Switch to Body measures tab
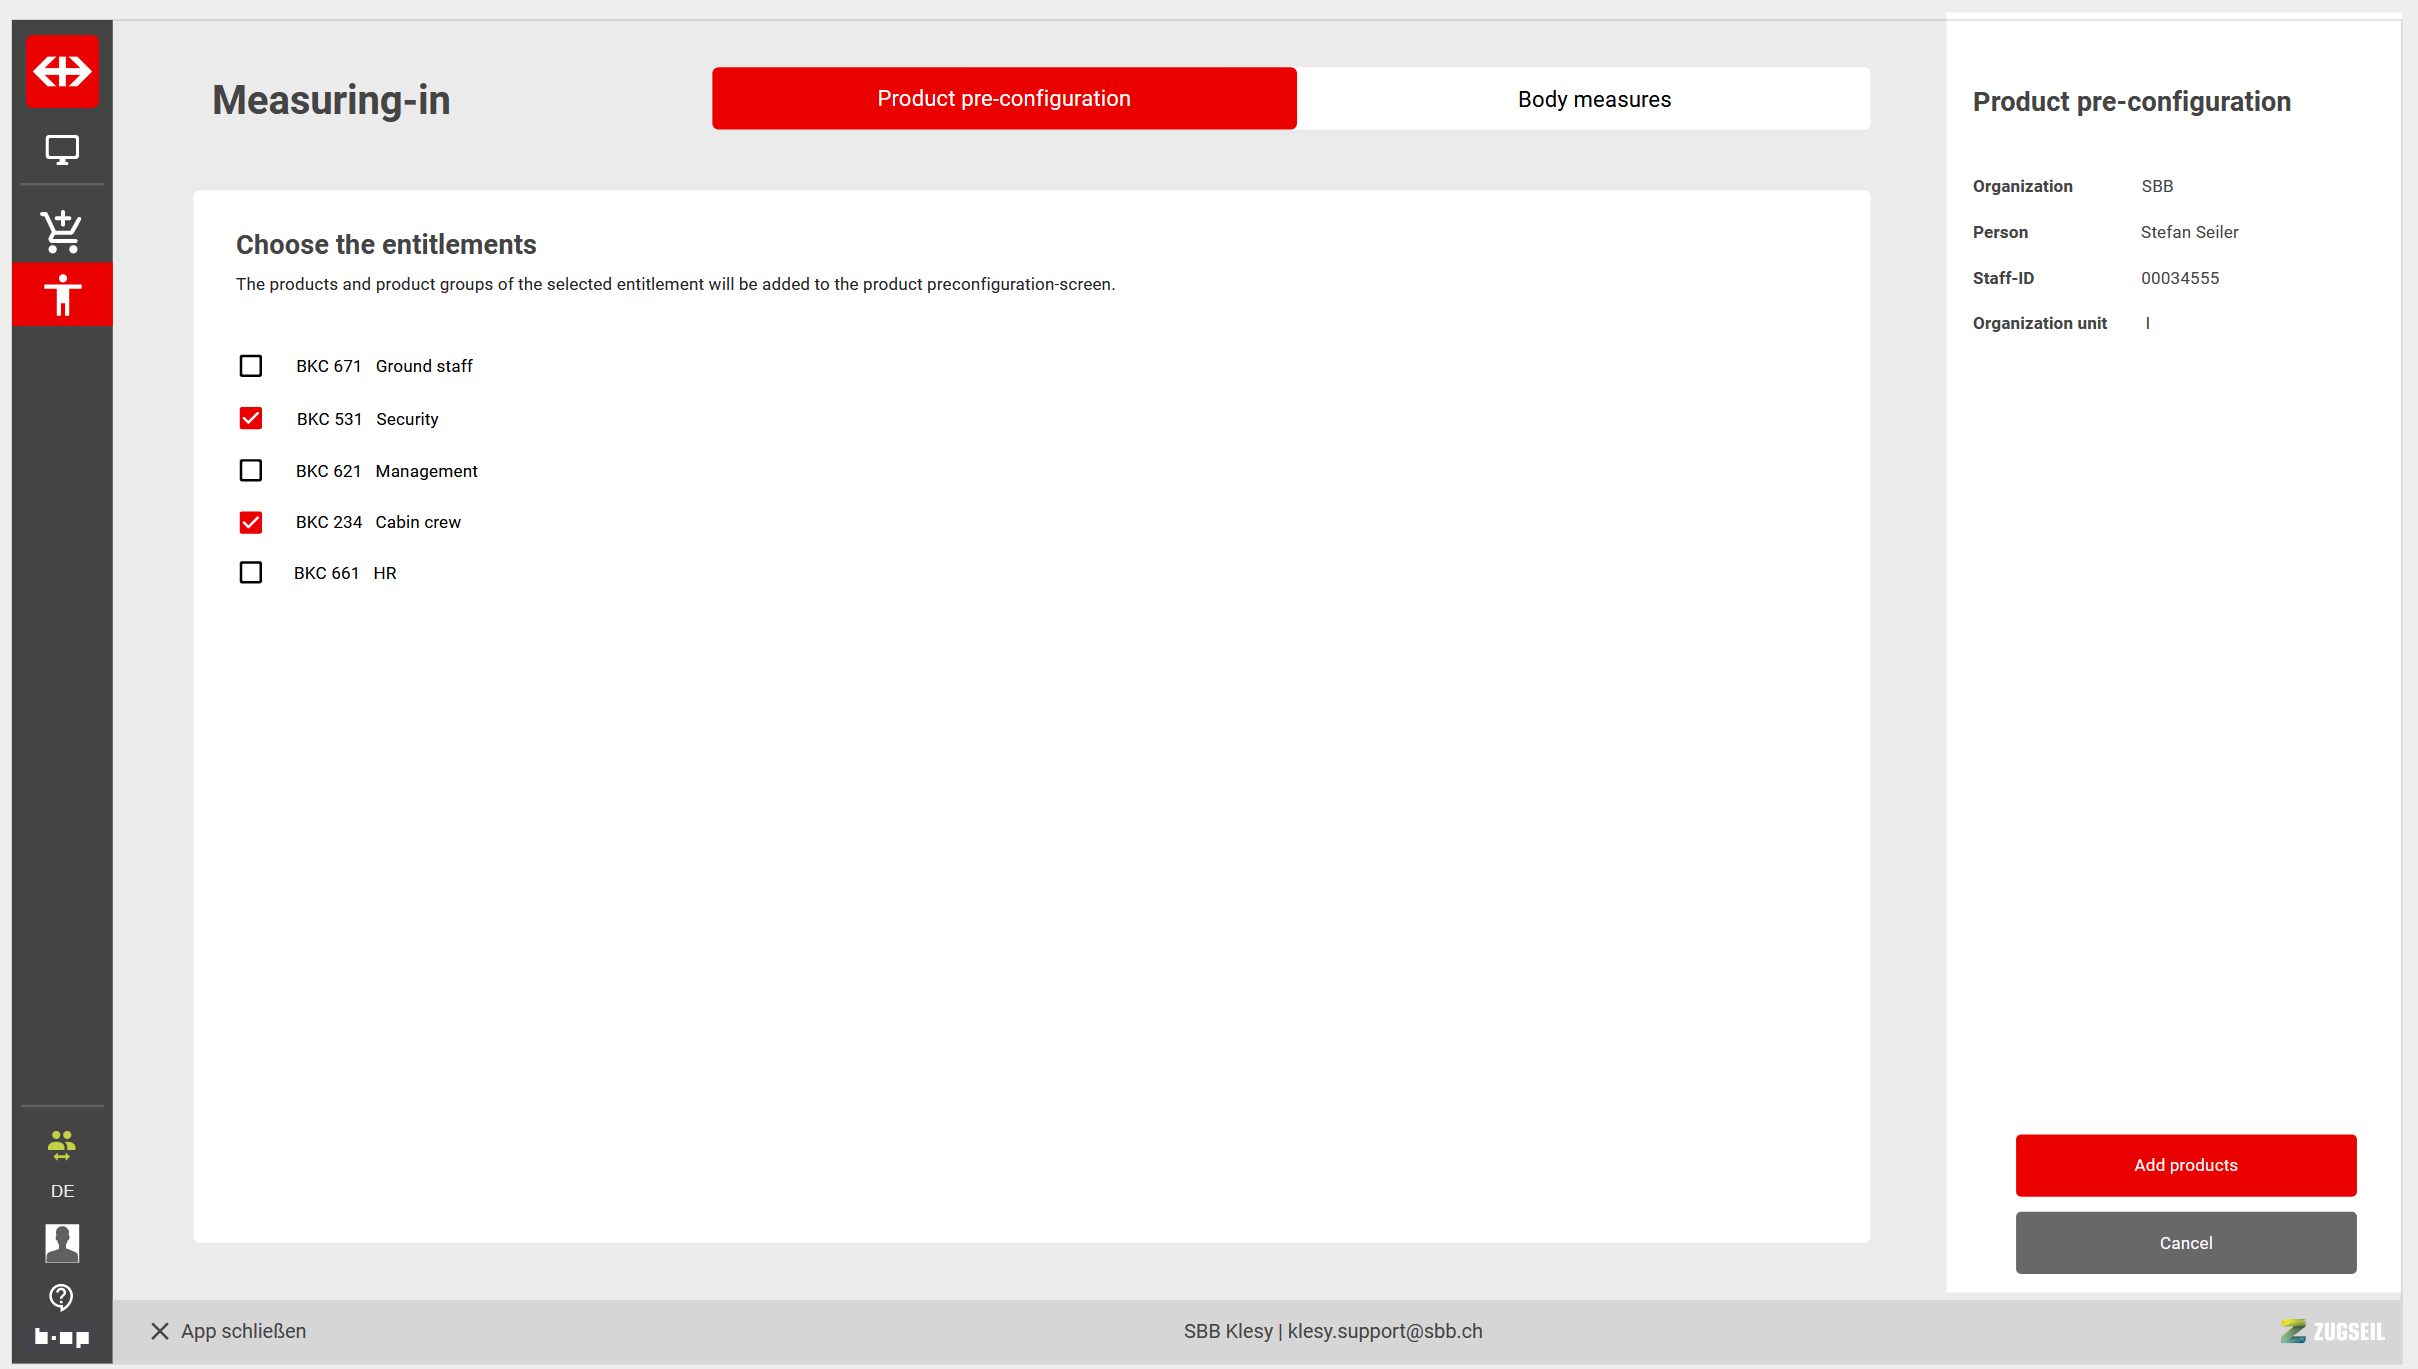This screenshot has height=1369, width=2418. (x=1593, y=99)
